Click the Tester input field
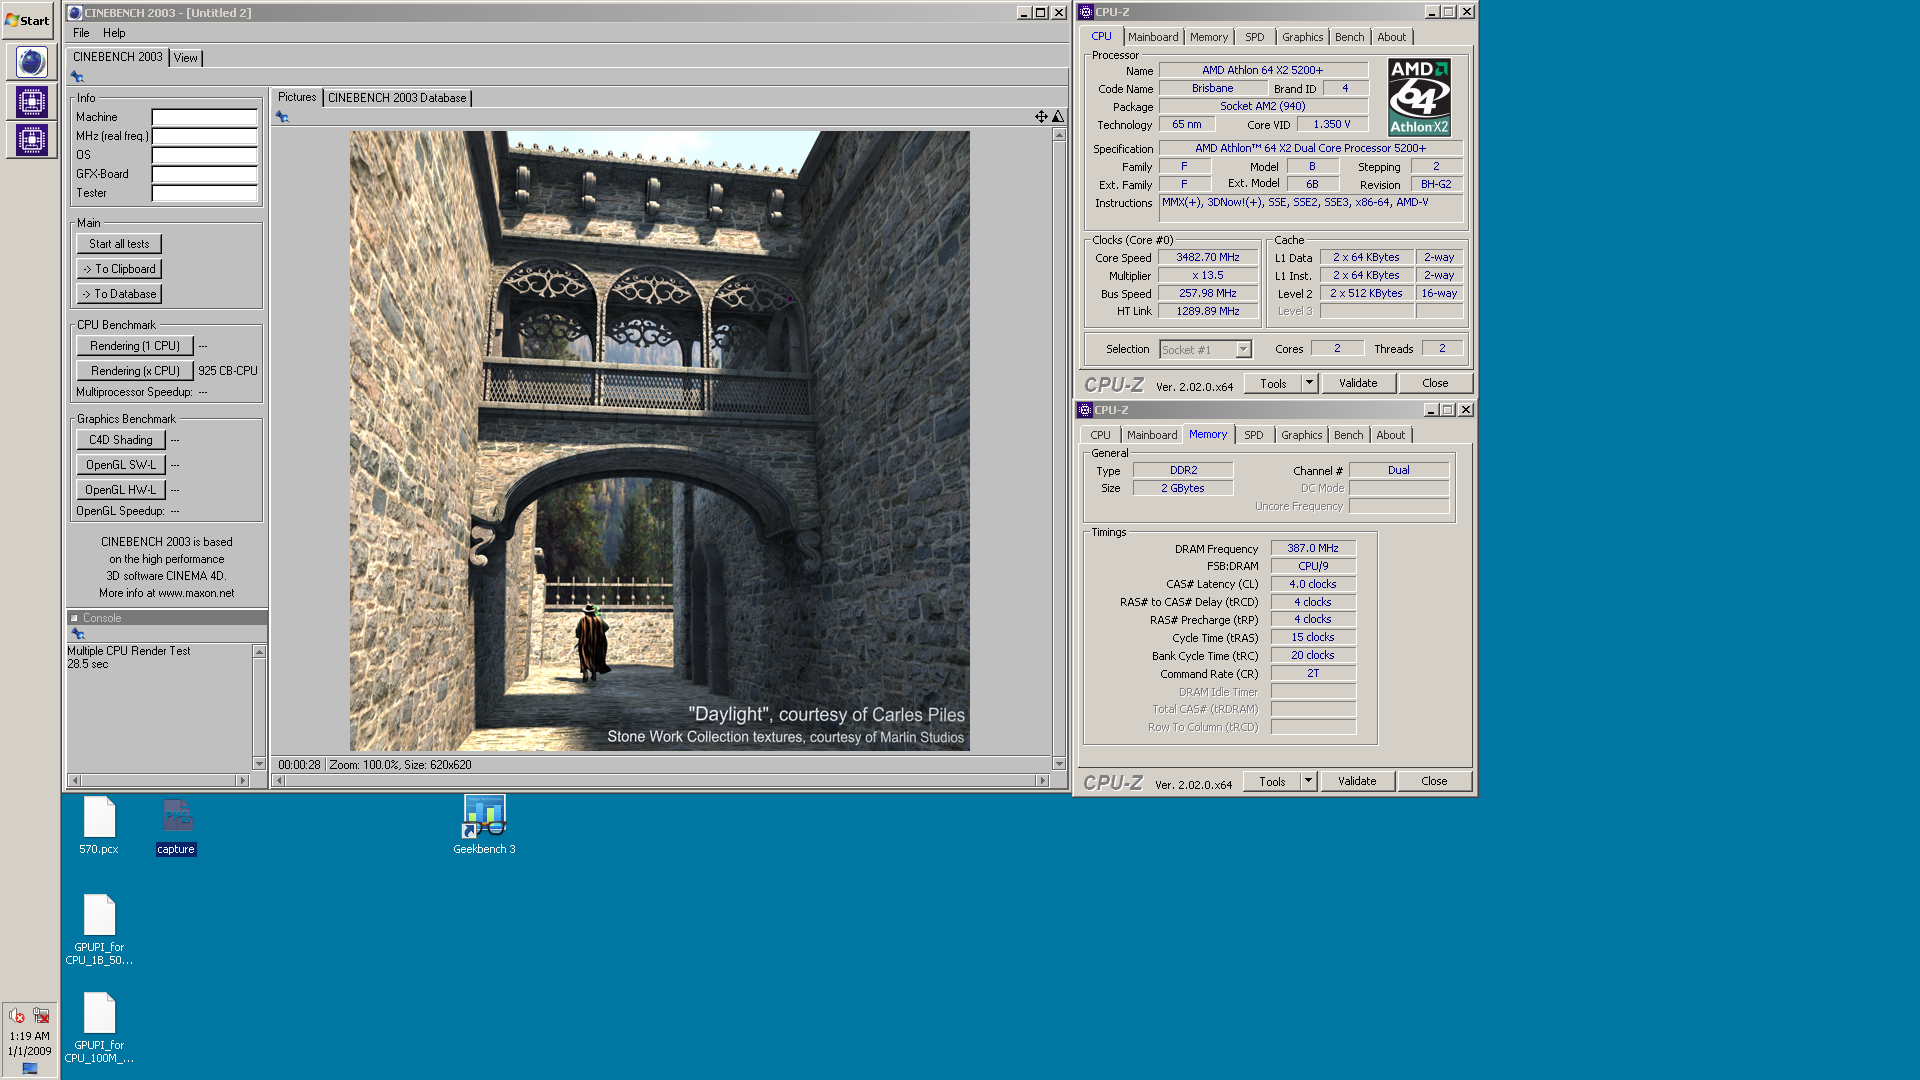 (x=204, y=193)
